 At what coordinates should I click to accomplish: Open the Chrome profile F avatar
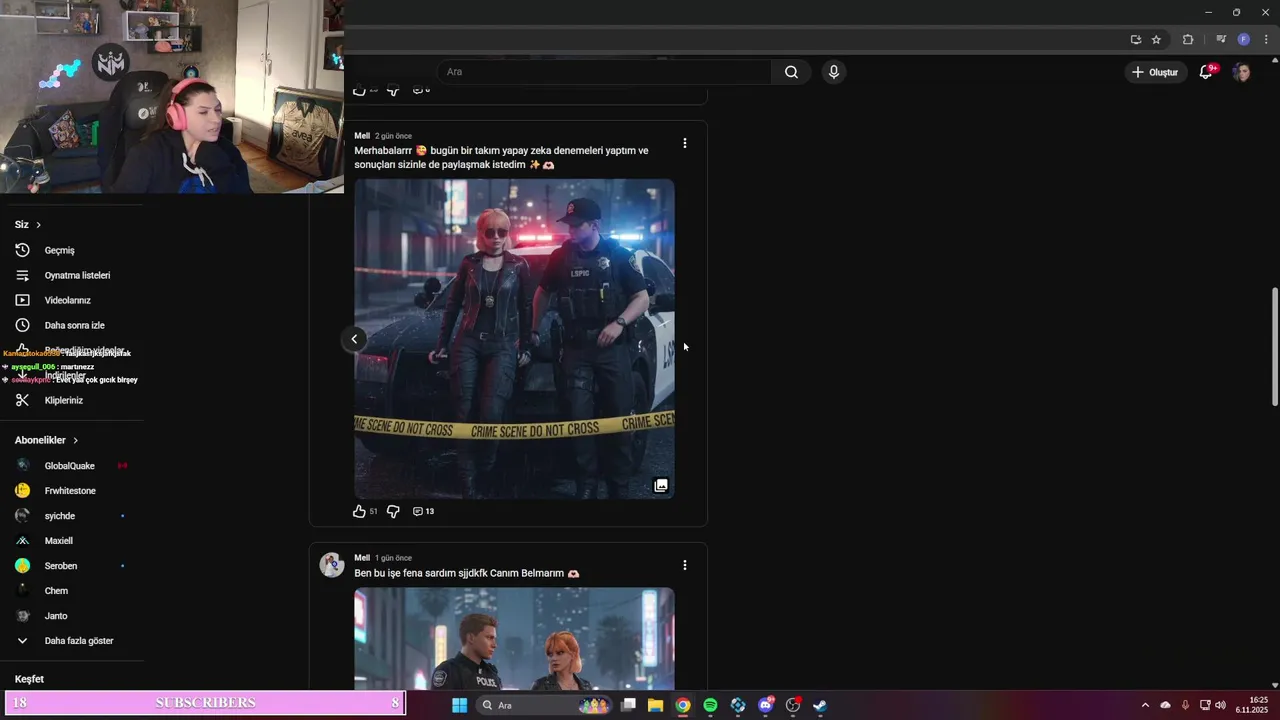(x=1244, y=40)
